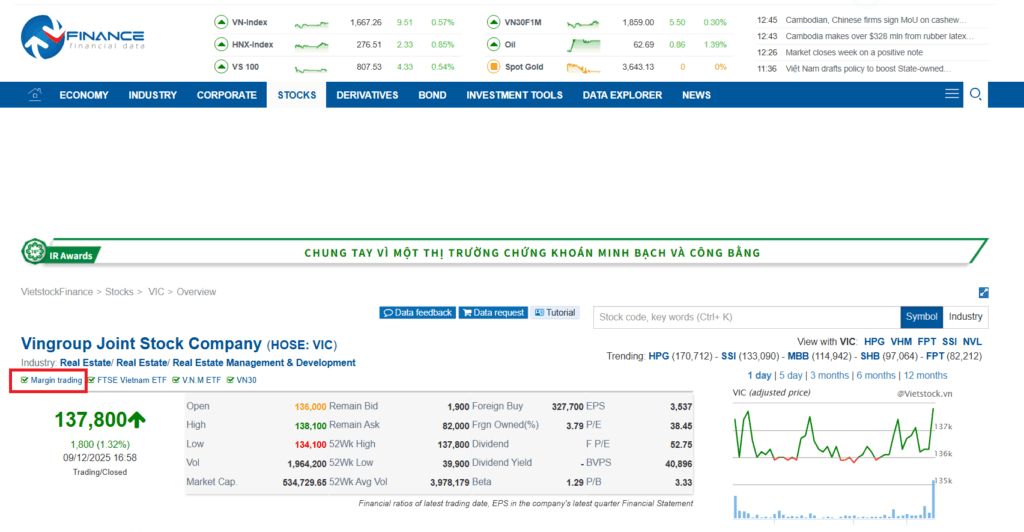Image resolution: width=1024 pixels, height=532 pixels.
Task: Click the search magnifier icon
Action: [976, 94]
